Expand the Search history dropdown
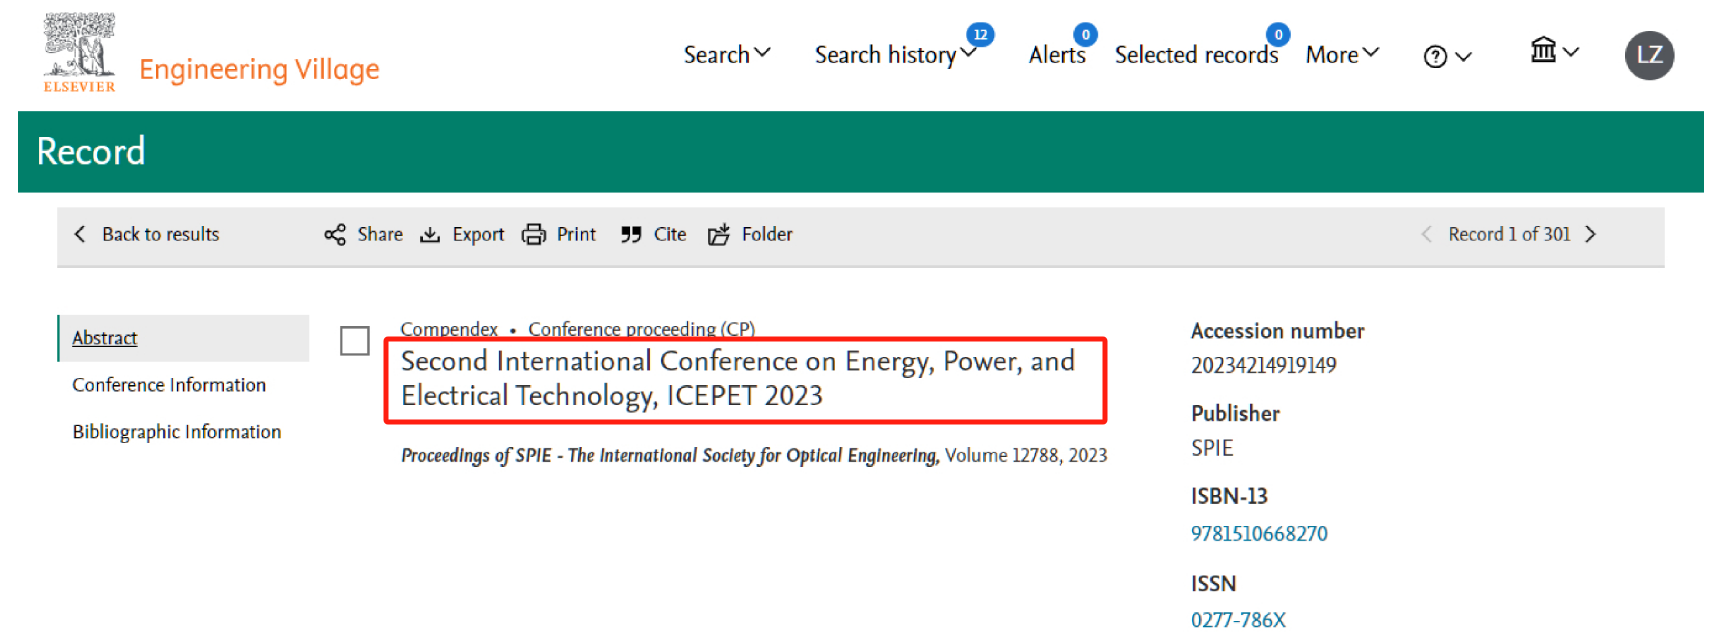Viewport: 1716px width, 637px height. coord(895,54)
